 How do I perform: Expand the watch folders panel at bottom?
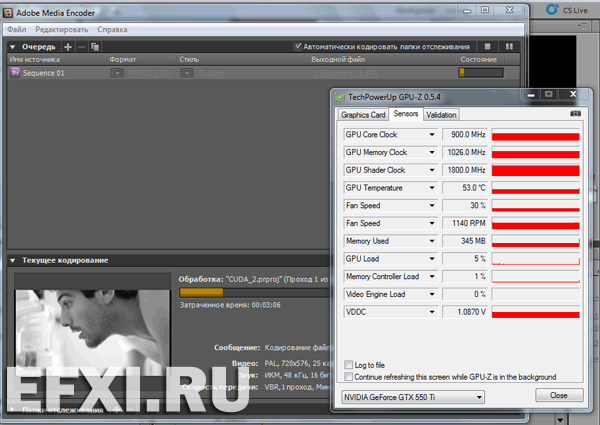click(x=13, y=410)
